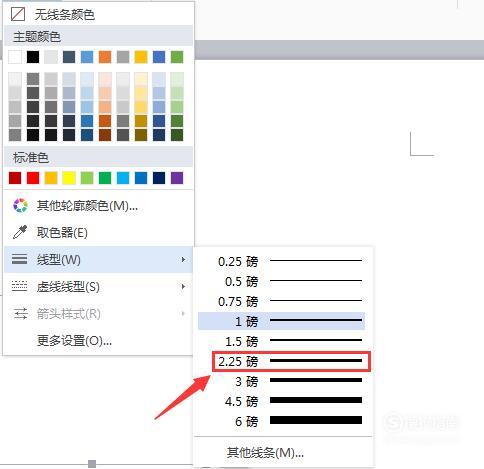Pick the orange theme color swatch

tap(105, 57)
